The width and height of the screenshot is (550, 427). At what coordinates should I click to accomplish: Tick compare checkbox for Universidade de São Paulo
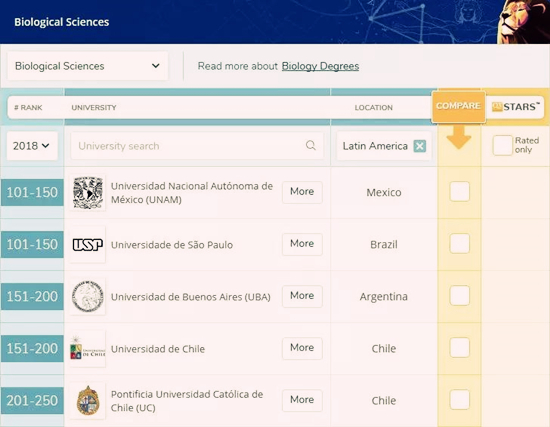[460, 243]
